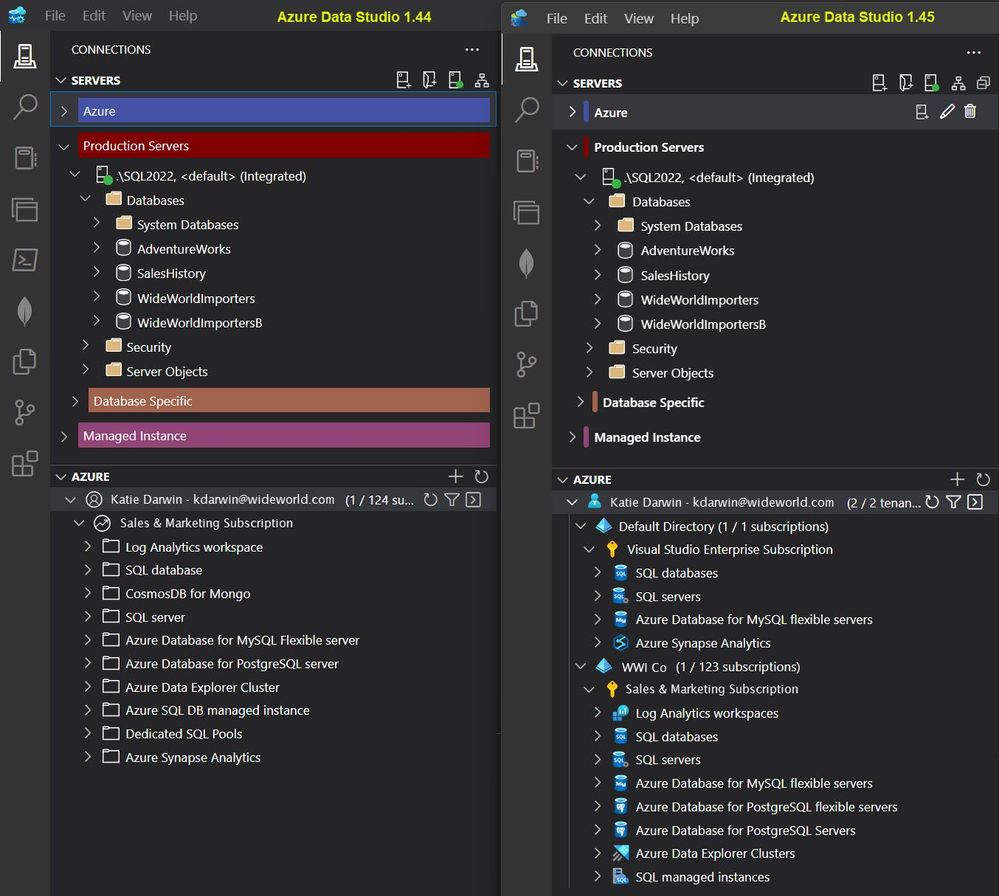This screenshot has width=999, height=896.
Task: Open Connections view in 1.44 activity bar
Action: coord(25,56)
